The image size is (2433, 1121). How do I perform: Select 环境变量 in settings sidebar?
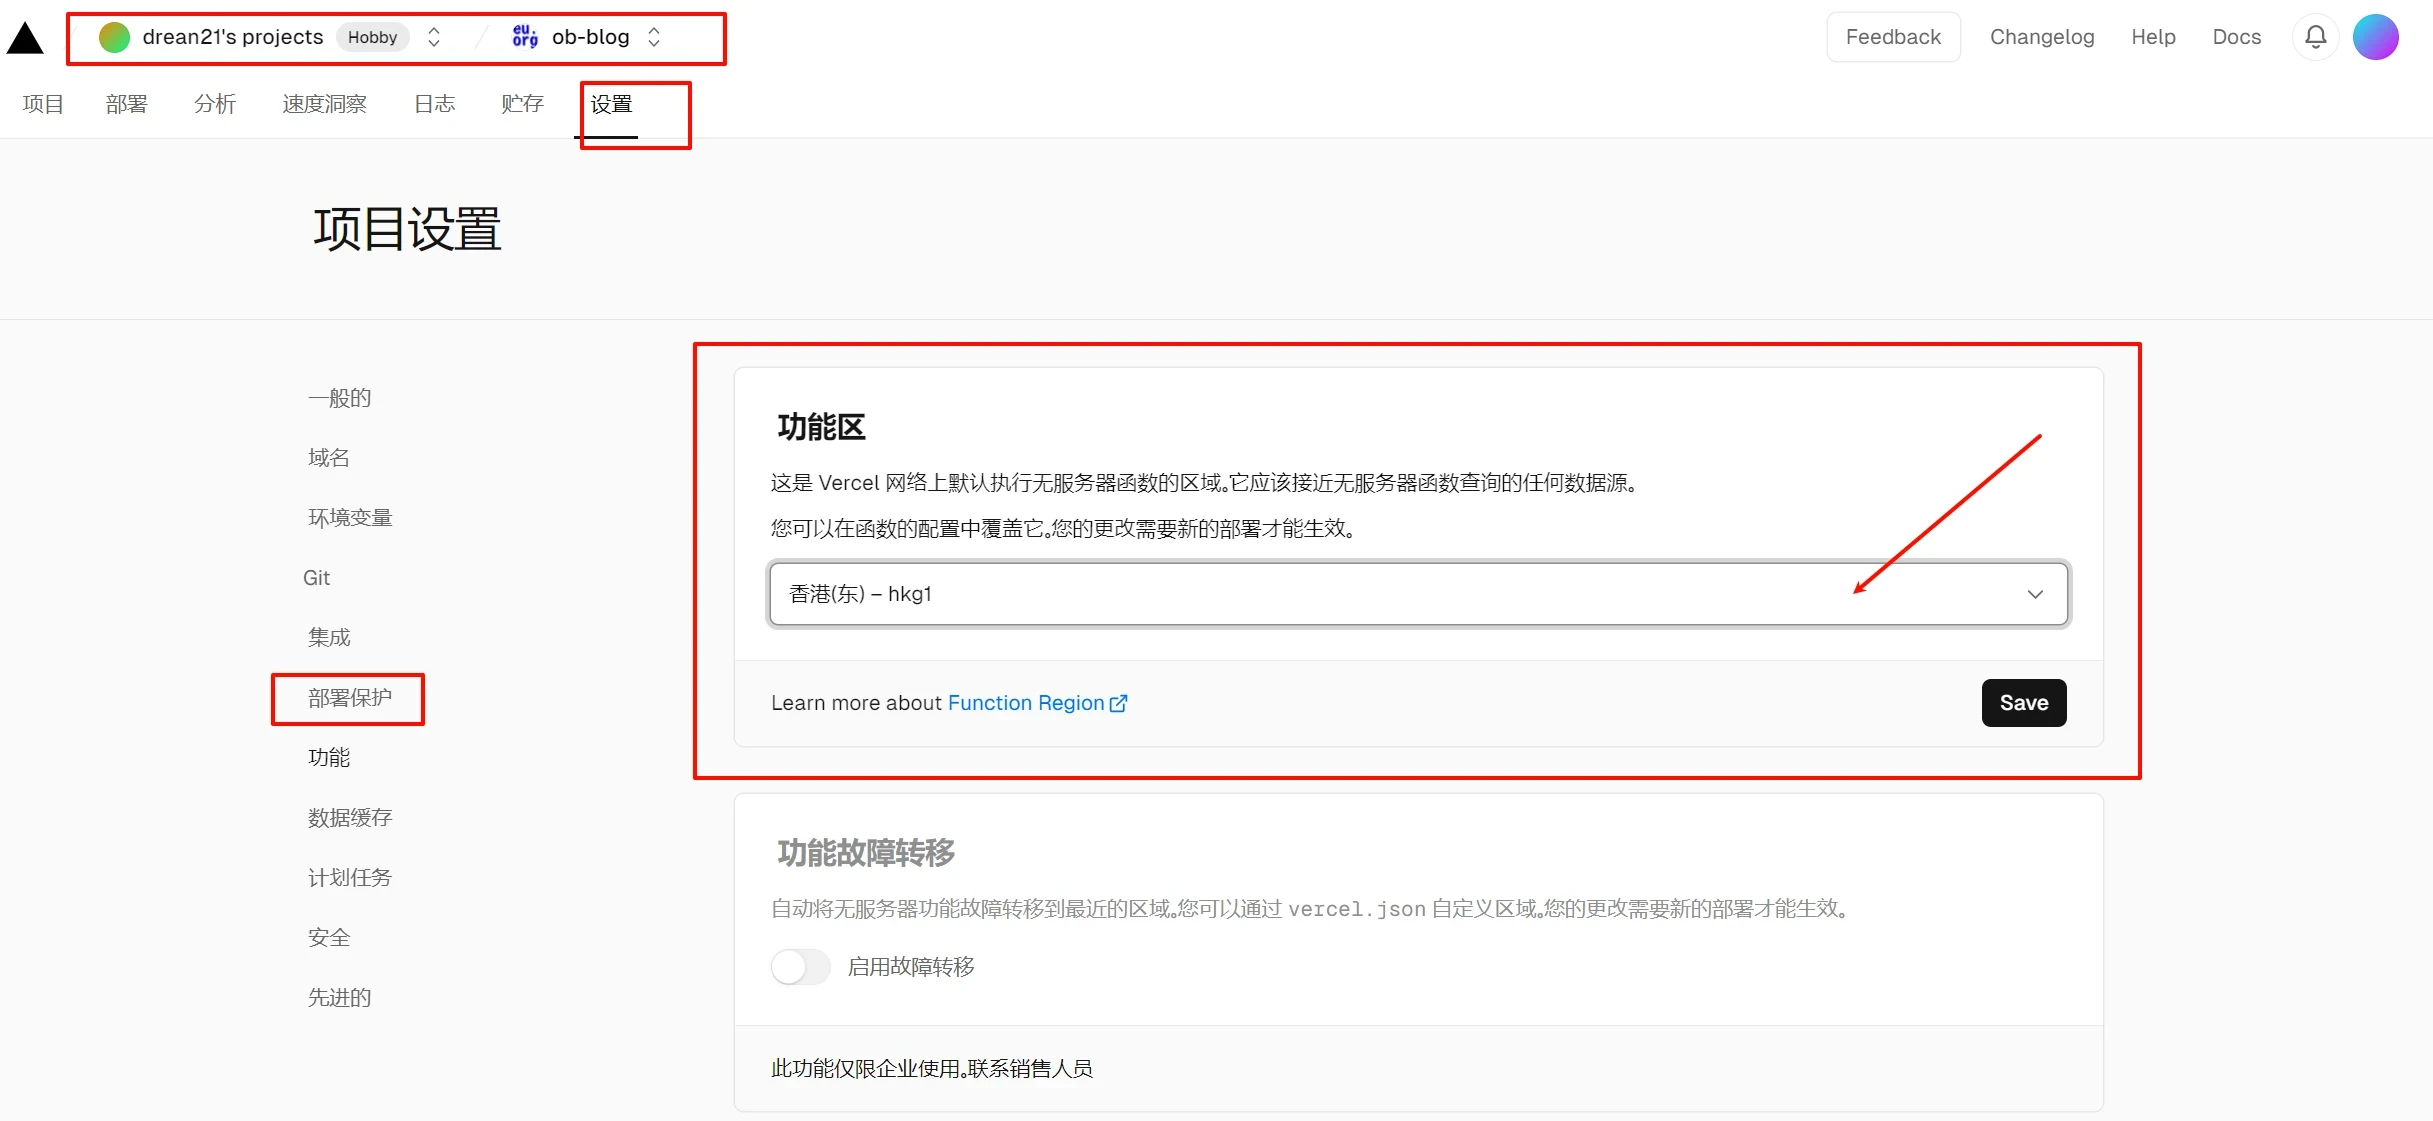350,517
